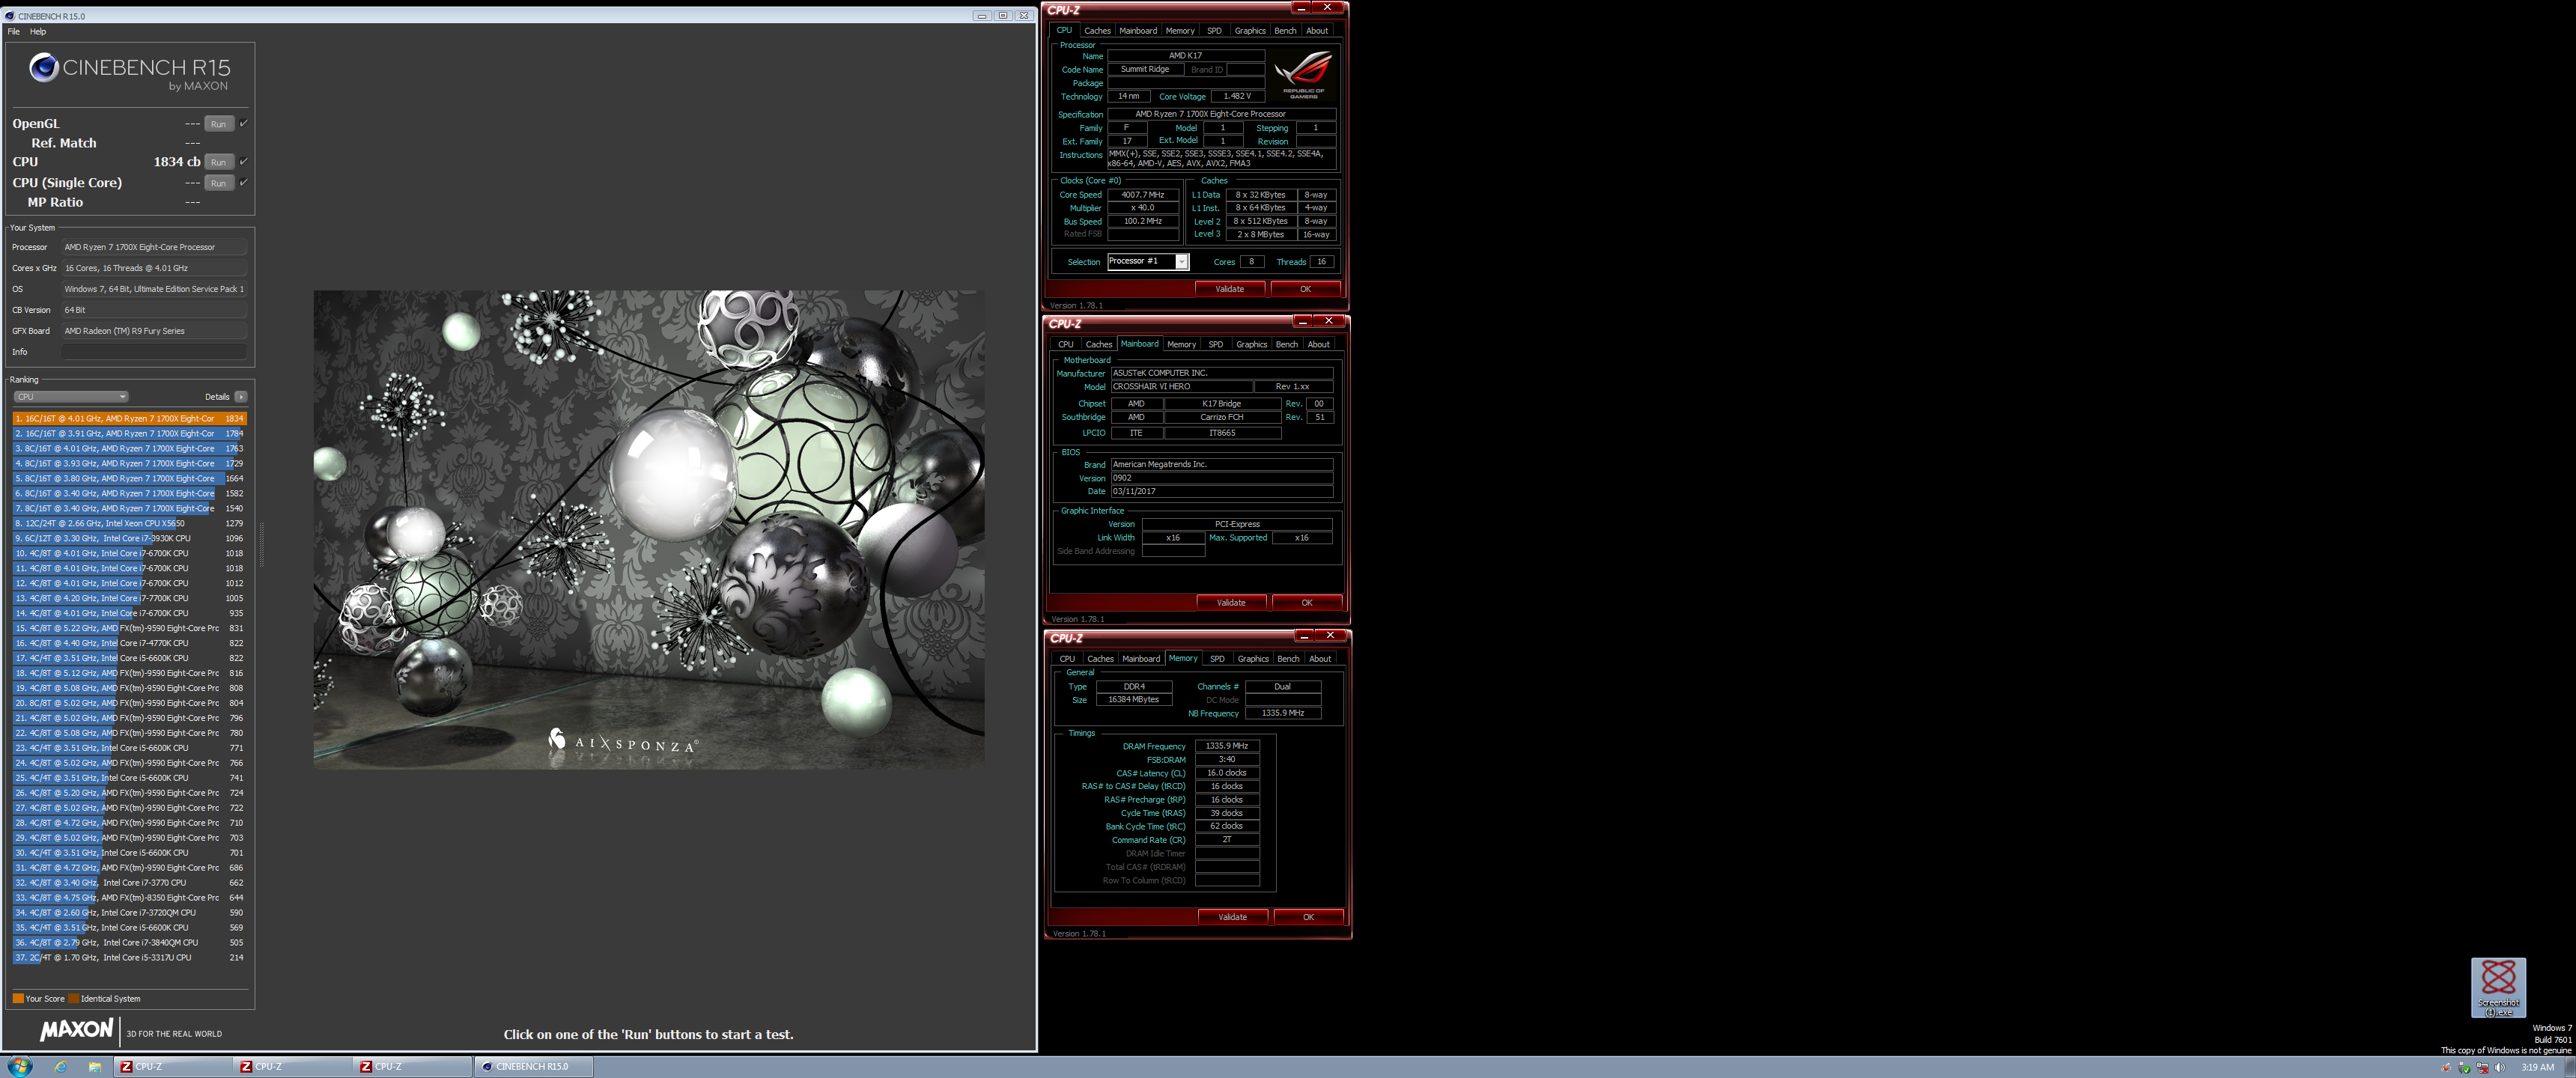Click the Cinebench icon in the title bar
The image size is (2576, 1078).
point(10,16)
